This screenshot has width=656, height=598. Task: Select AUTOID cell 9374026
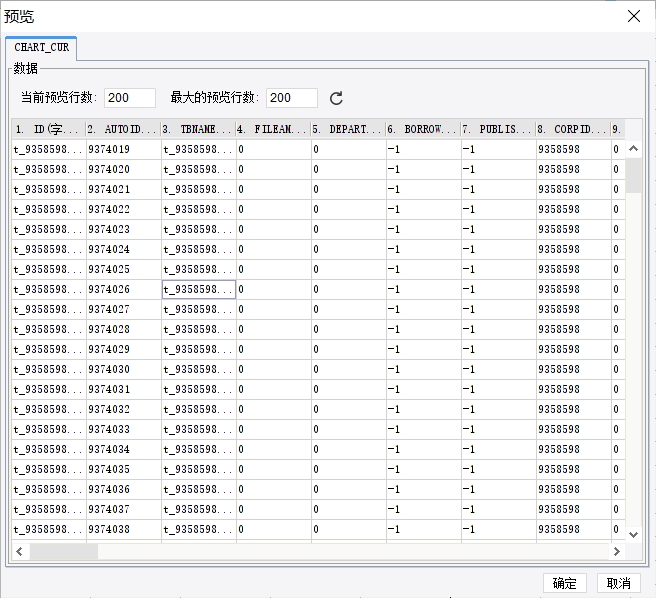(124, 290)
